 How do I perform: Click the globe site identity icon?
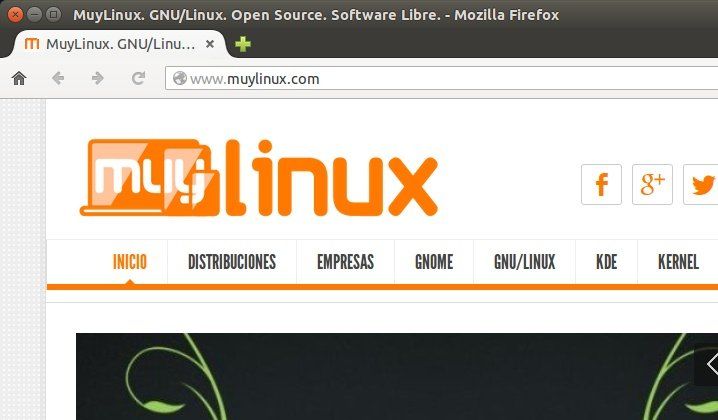(180, 78)
